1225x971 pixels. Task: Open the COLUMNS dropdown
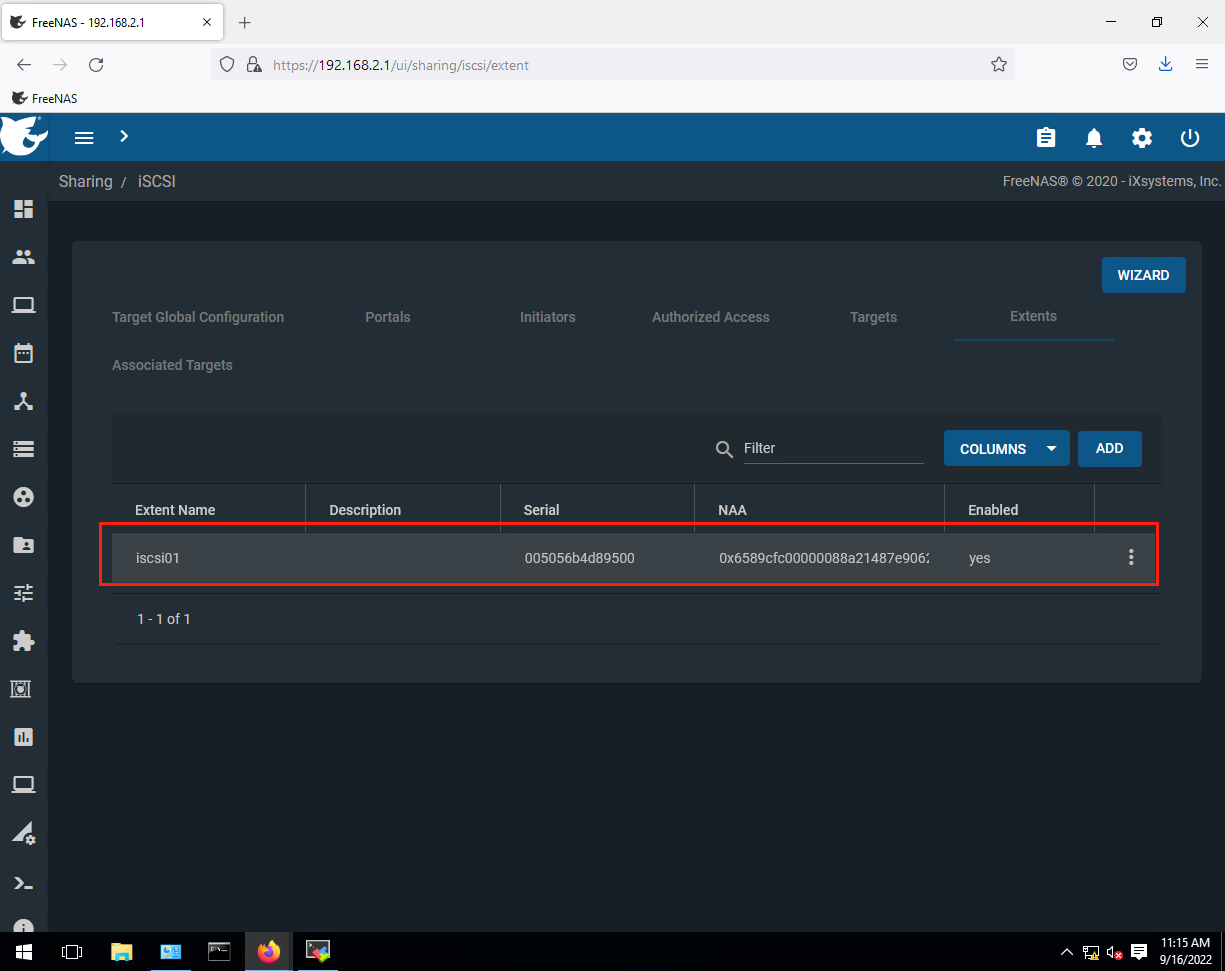(x=1006, y=449)
